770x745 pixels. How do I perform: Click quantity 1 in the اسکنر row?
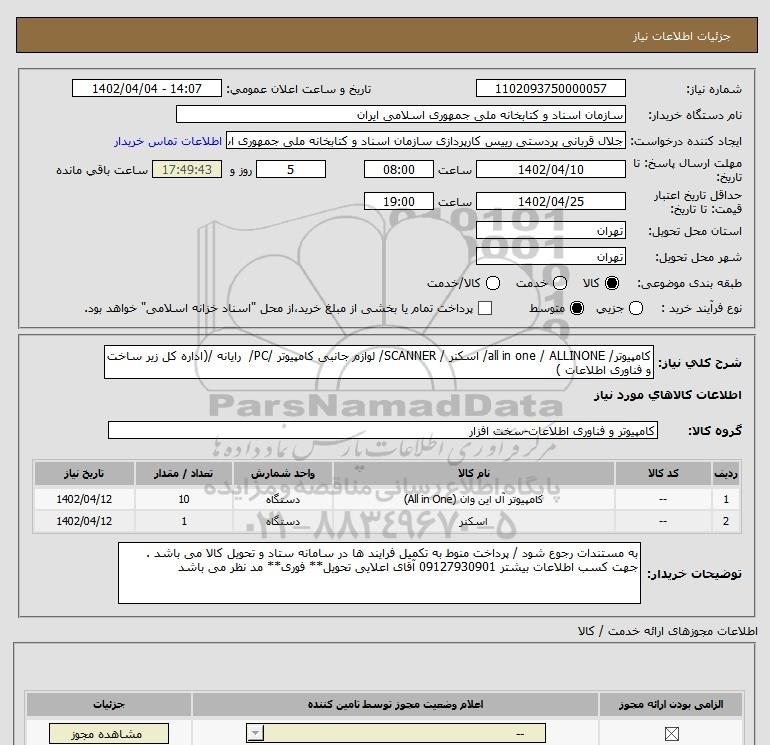pos(184,522)
